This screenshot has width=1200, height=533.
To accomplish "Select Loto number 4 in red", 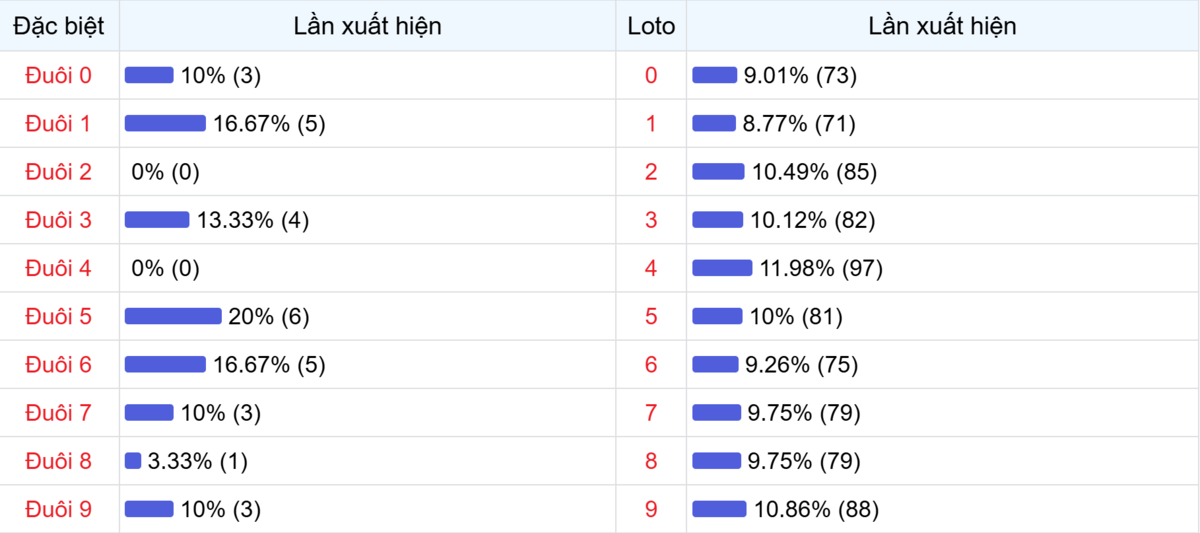I will (651, 268).
